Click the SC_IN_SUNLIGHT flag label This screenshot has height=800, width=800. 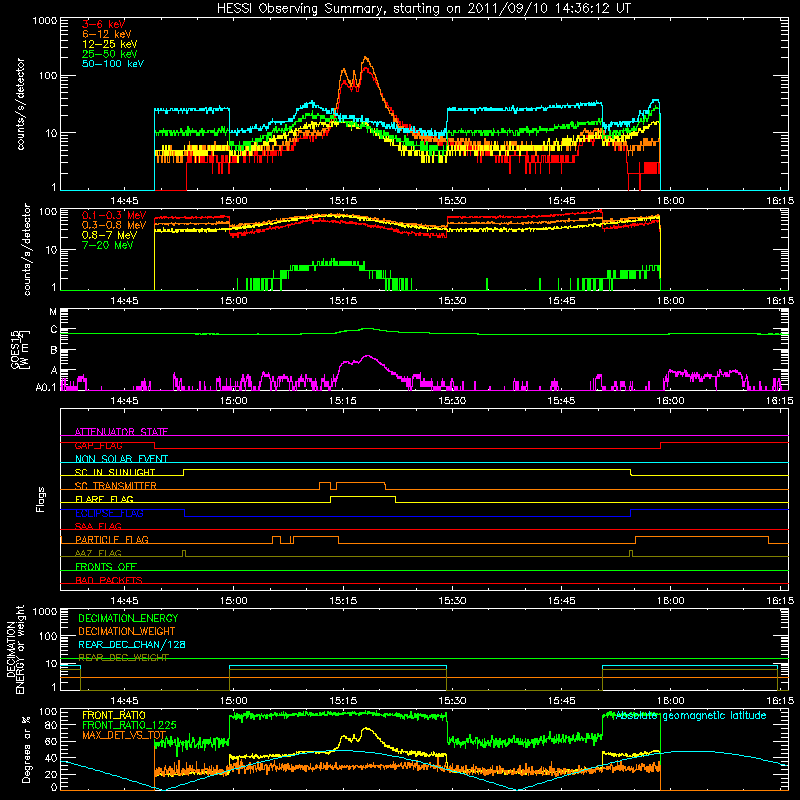115,472
